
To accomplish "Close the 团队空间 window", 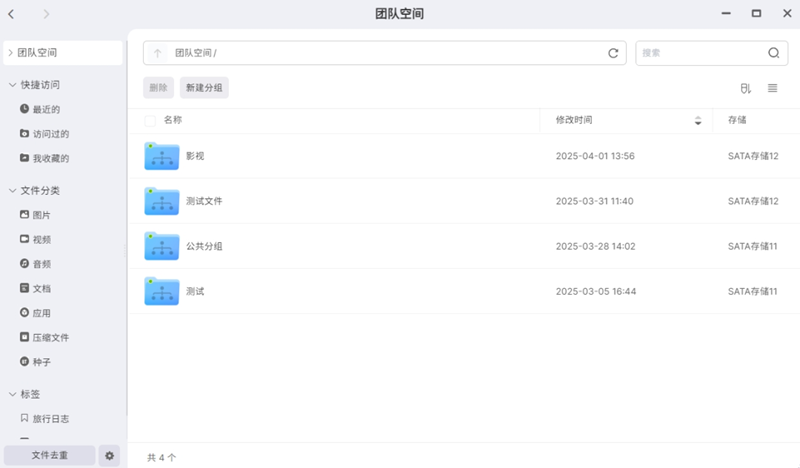I will click(787, 14).
